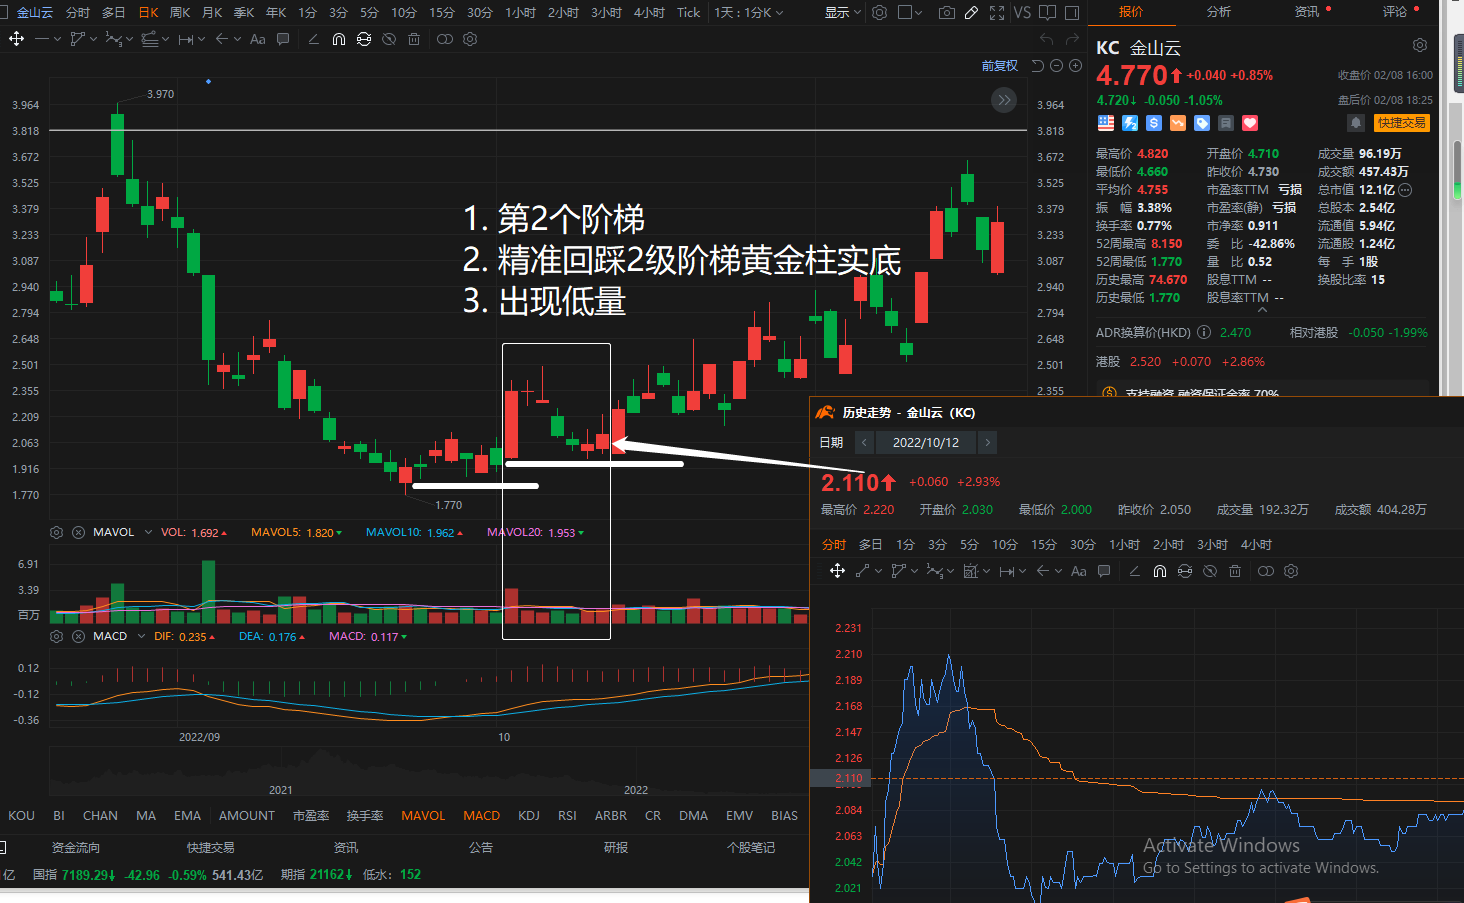Open the VS stock comparison tool
Image resolution: width=1464 pixels, height=903 pixels.
point(1022,13)
